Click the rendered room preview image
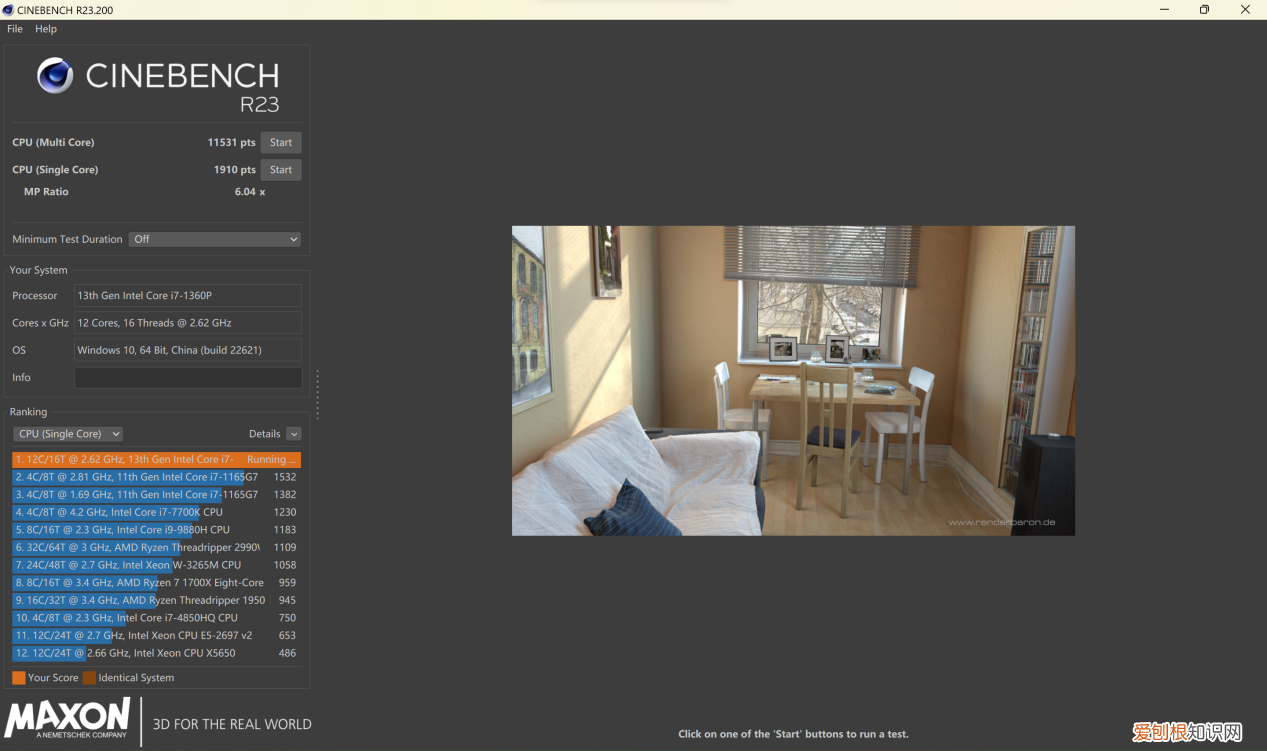 [793, 381]
